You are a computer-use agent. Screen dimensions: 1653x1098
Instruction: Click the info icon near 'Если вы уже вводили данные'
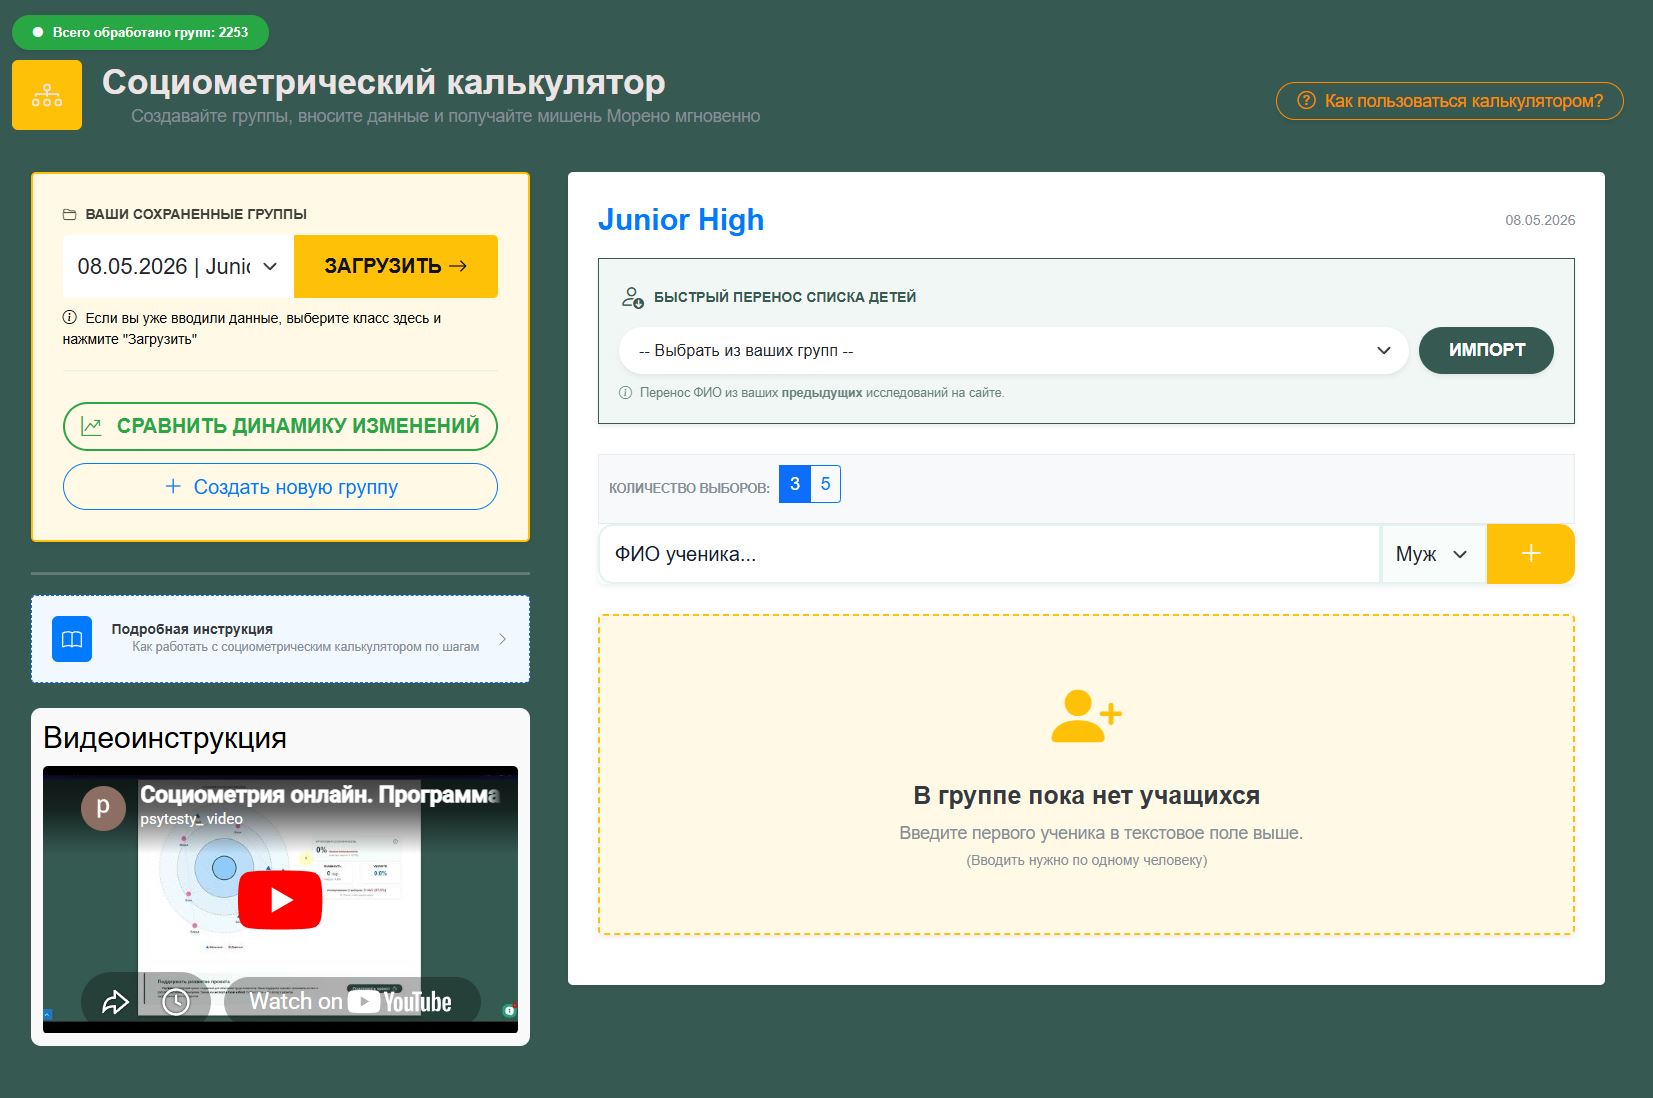(70, 318)
